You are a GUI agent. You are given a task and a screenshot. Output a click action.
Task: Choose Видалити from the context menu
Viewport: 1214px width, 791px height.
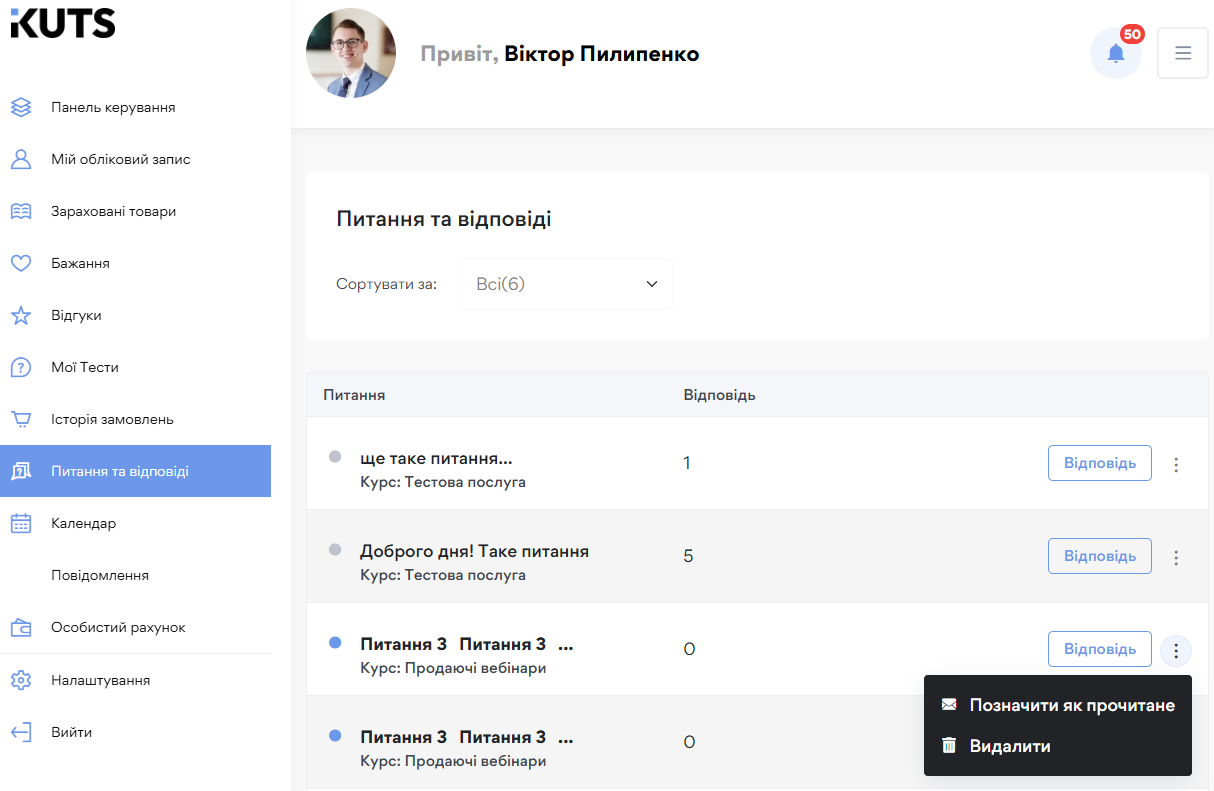click(x=1010, y=745)
